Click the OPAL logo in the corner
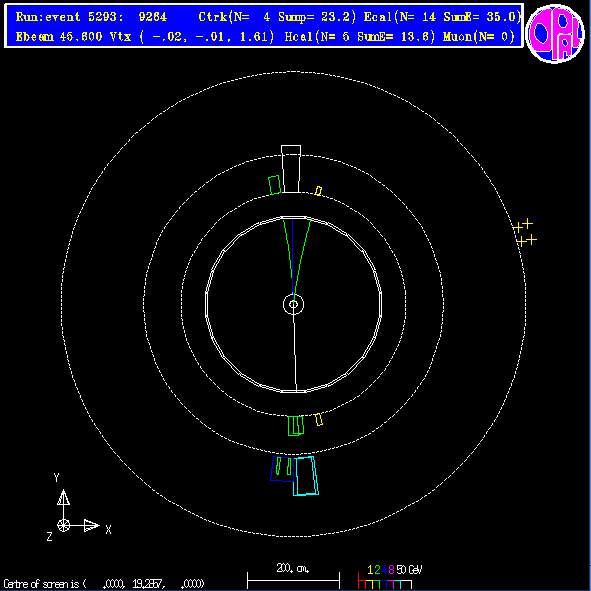Image resolution: width=591 pixels, height=591 pixels. (555, 33)
